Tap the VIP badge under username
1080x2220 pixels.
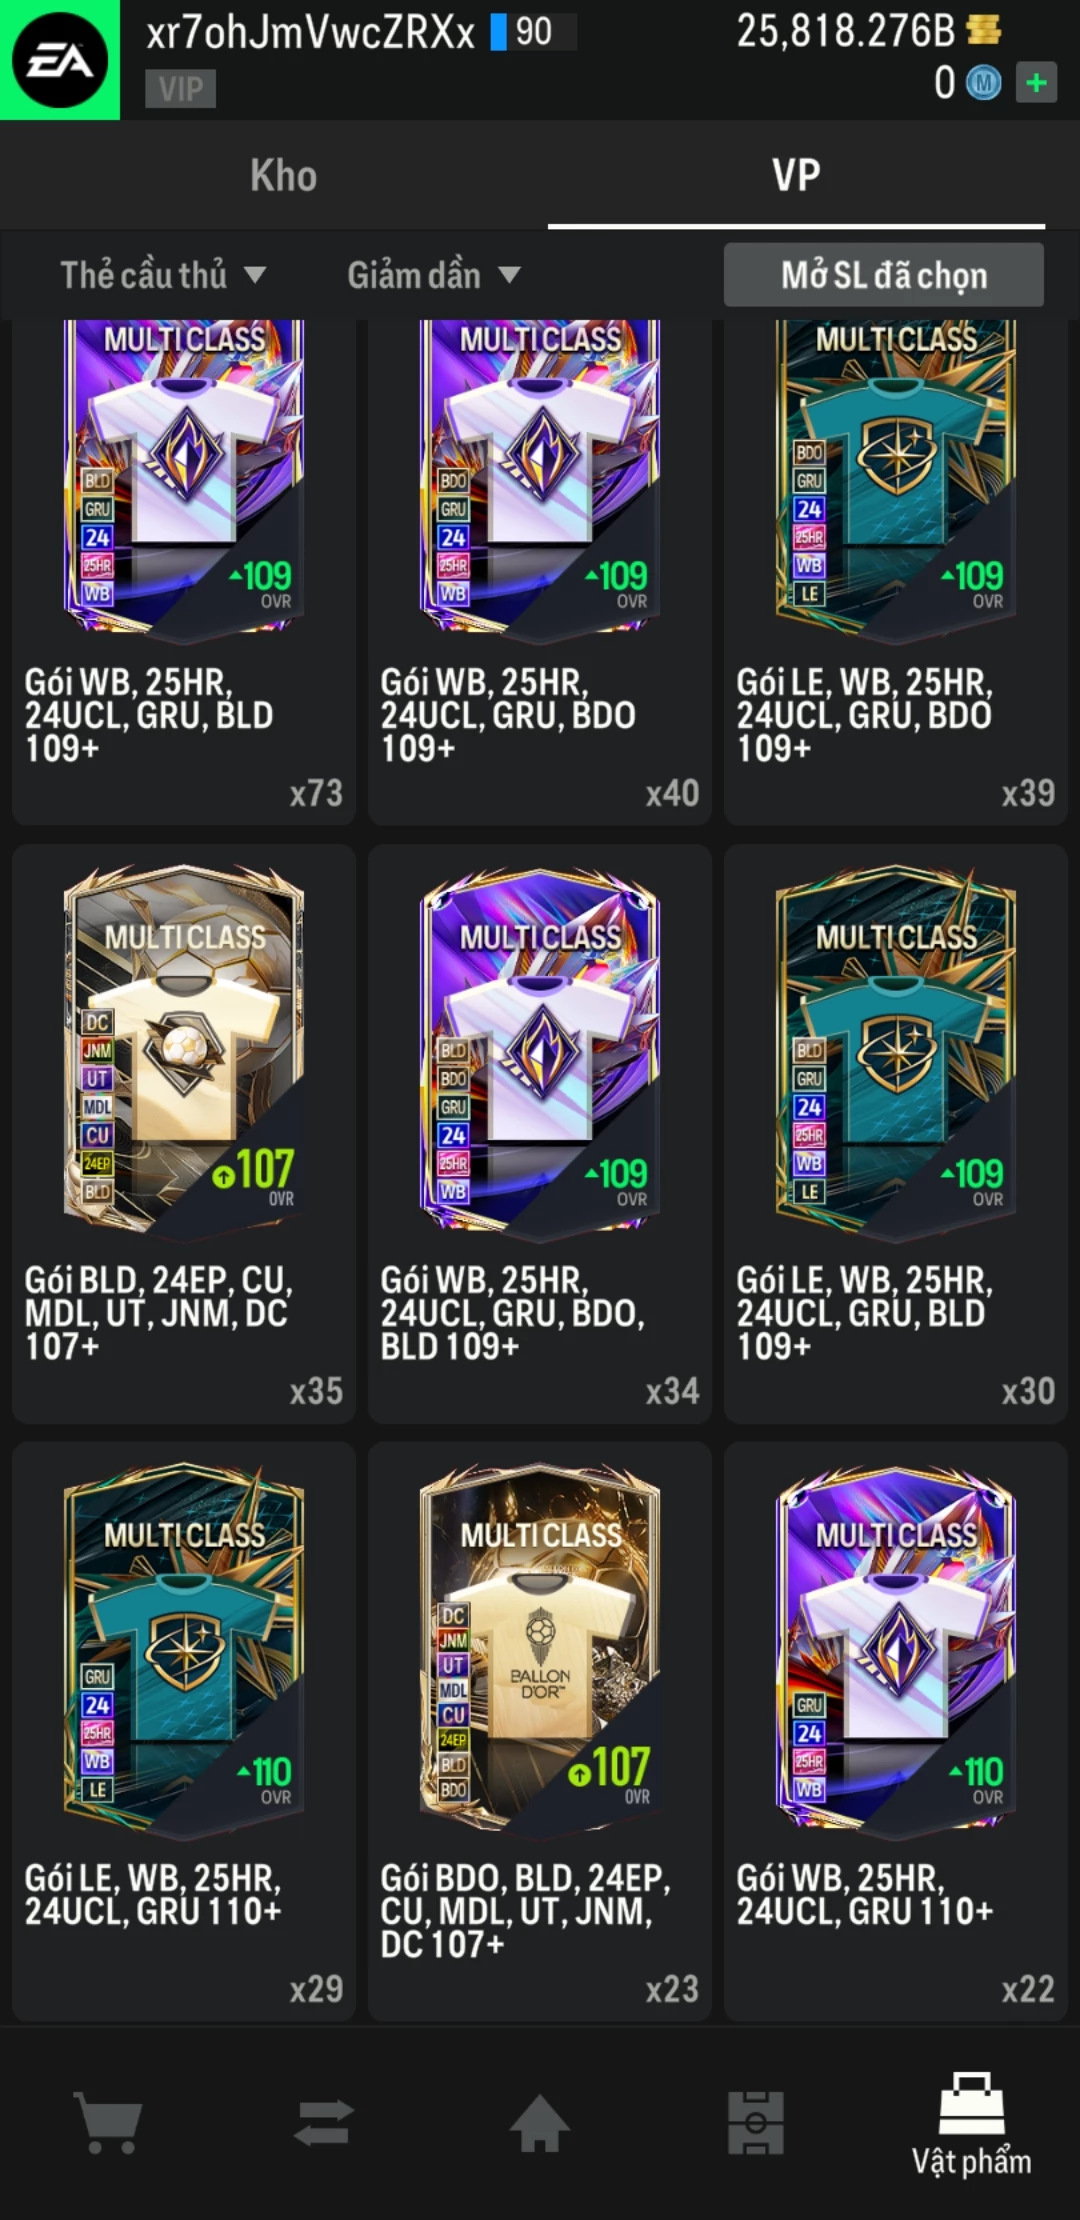(181, 89)
